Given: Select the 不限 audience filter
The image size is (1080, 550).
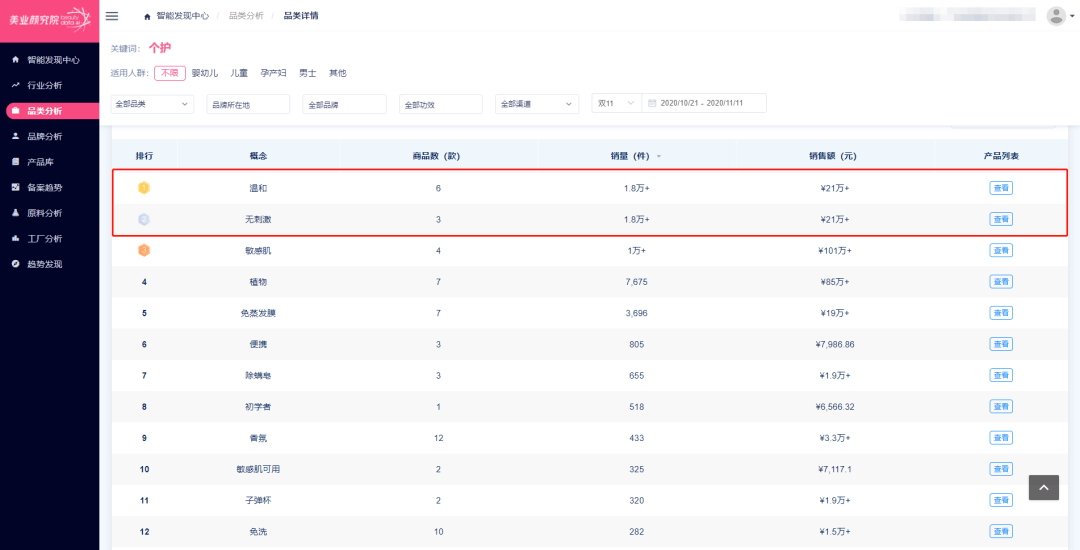Looking at the screenshot, I should tap(169, 73).
